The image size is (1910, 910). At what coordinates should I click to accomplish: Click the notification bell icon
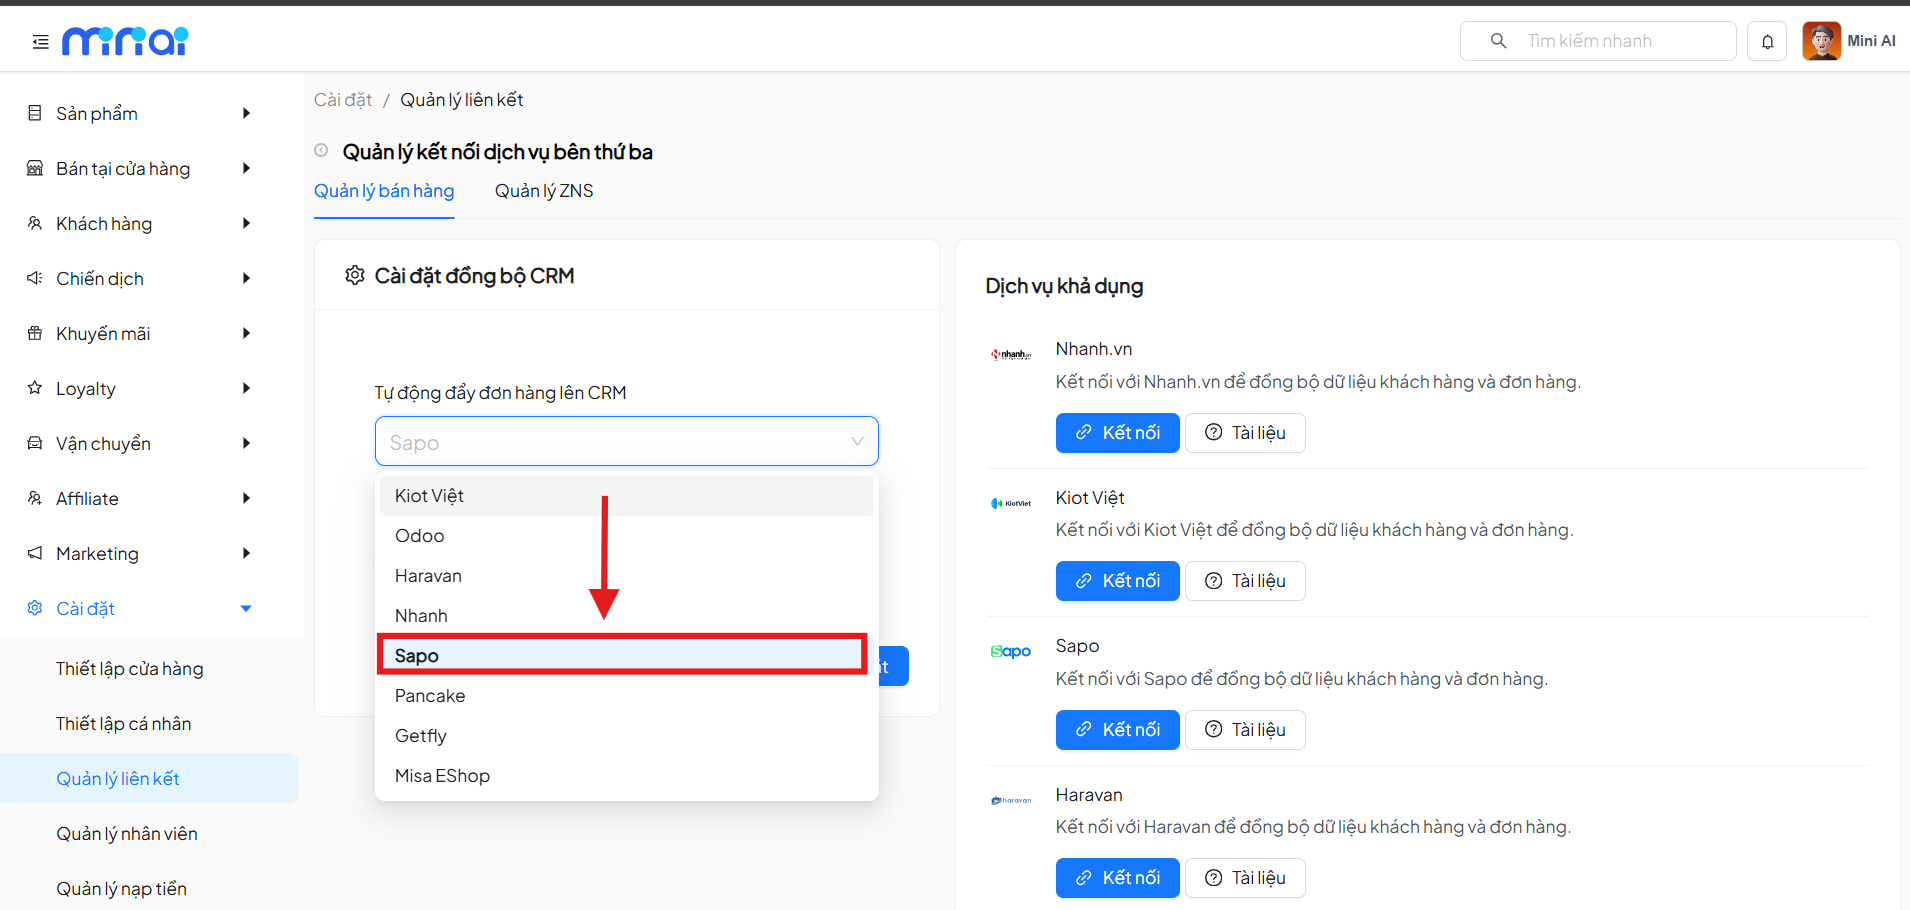1767,41
